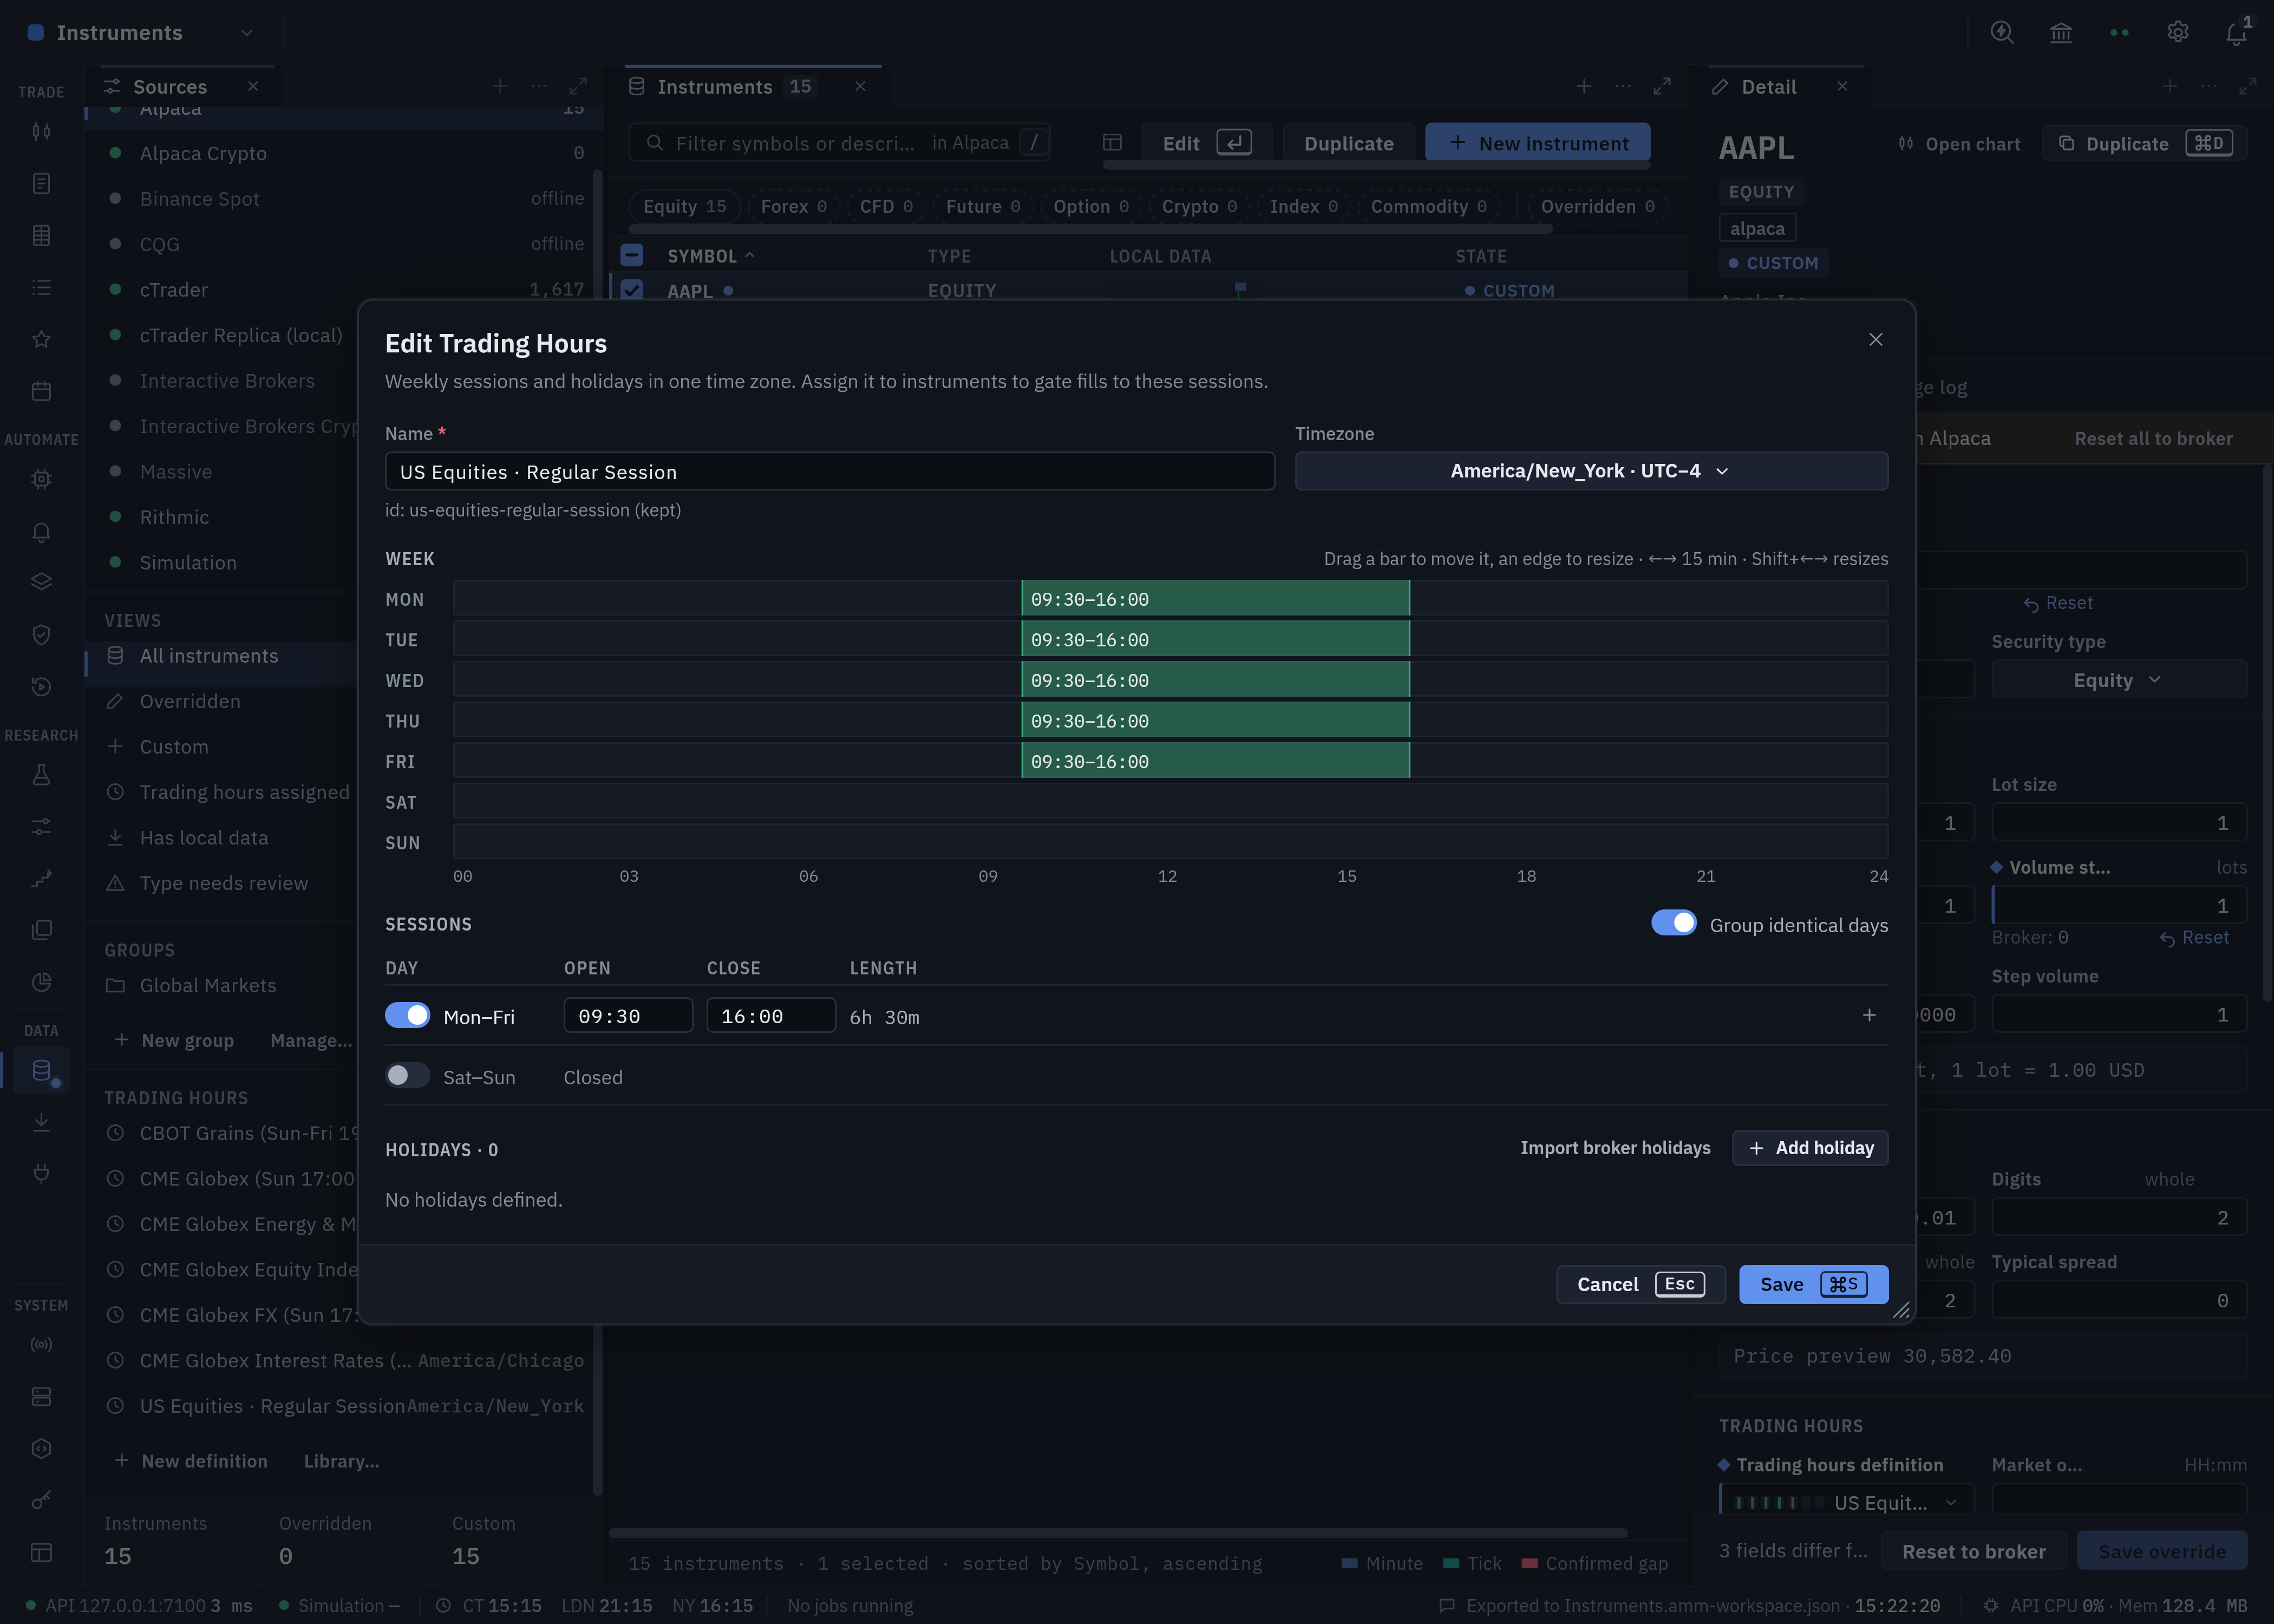Open the Timezone America/New_York dropdown
Viewport: 2274px width, 1624px height.
pyautogui.click(x=1591, y=471)
